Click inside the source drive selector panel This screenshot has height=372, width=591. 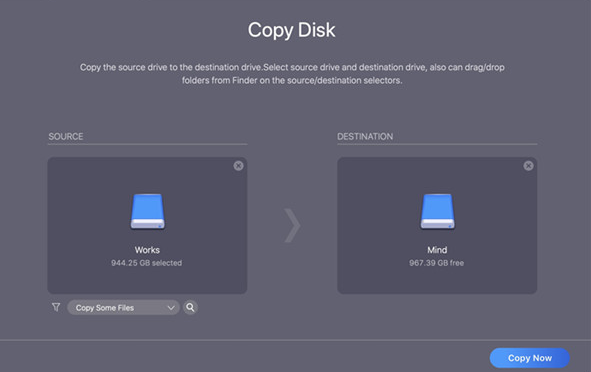click(x=147, y=225)
